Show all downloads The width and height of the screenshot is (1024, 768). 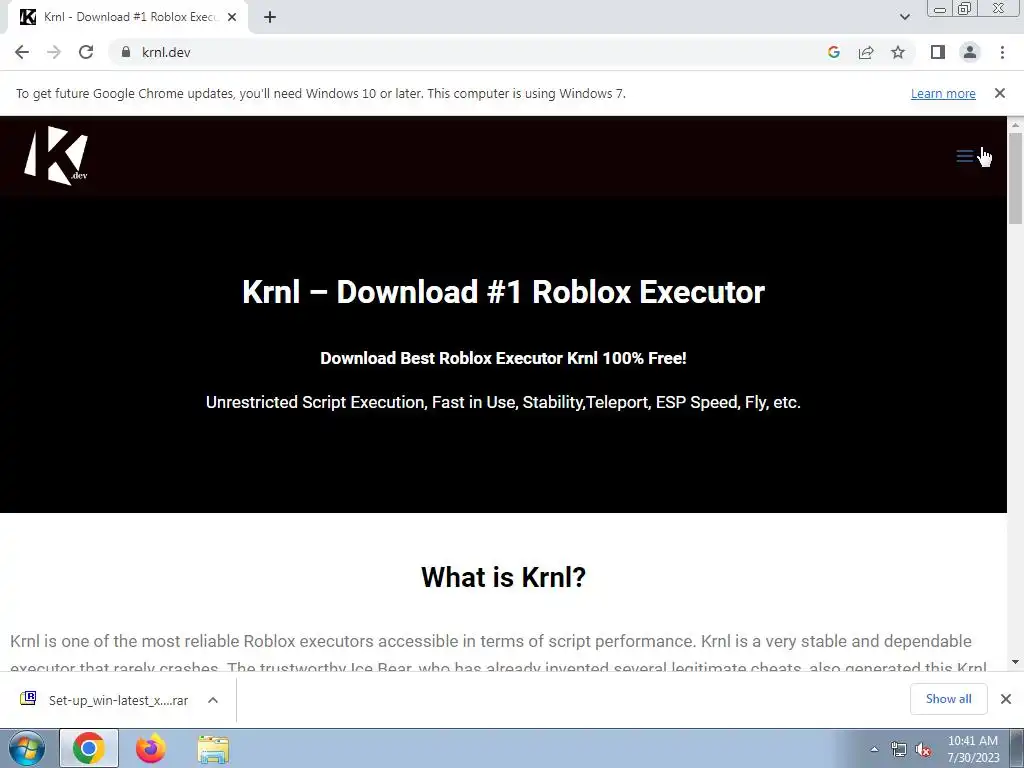tap(948, 699)
